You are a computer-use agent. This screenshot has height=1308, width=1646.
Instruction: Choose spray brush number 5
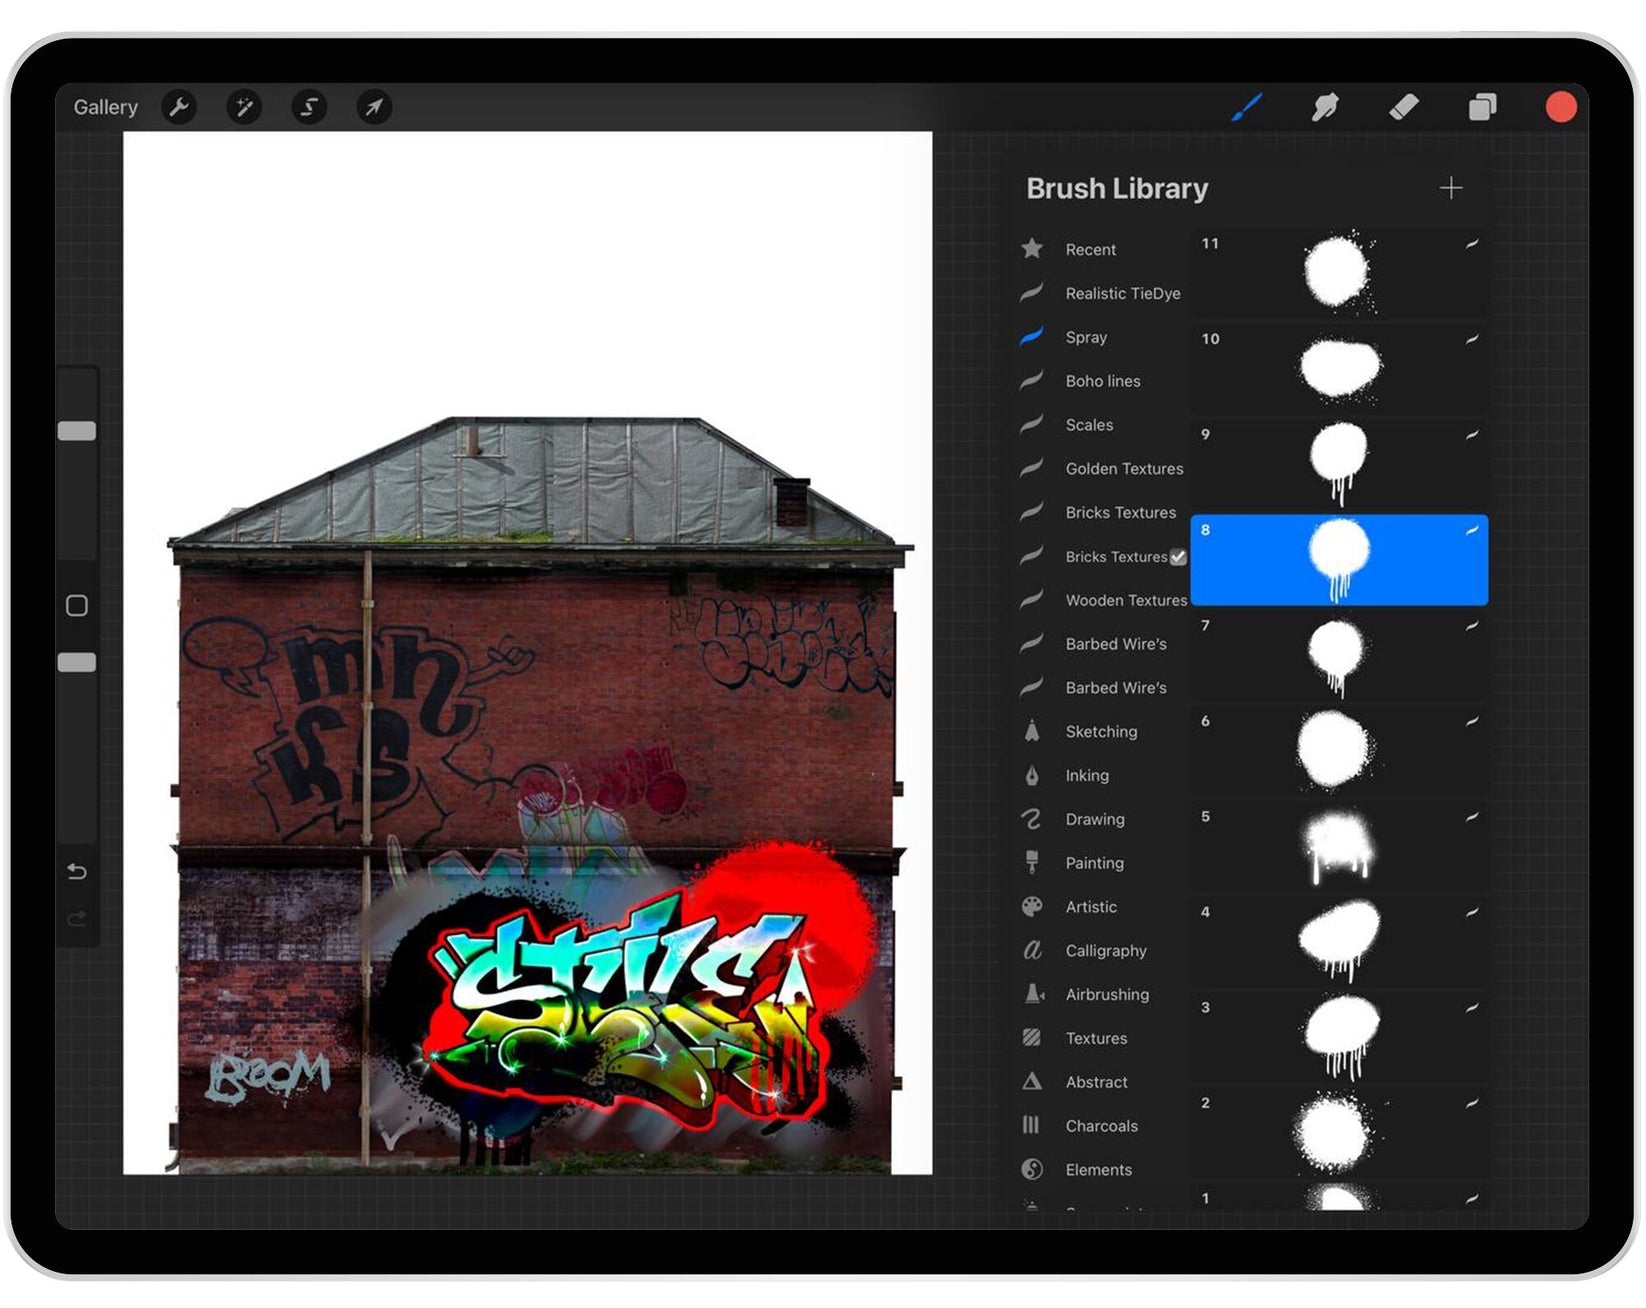coord(1338,847)
